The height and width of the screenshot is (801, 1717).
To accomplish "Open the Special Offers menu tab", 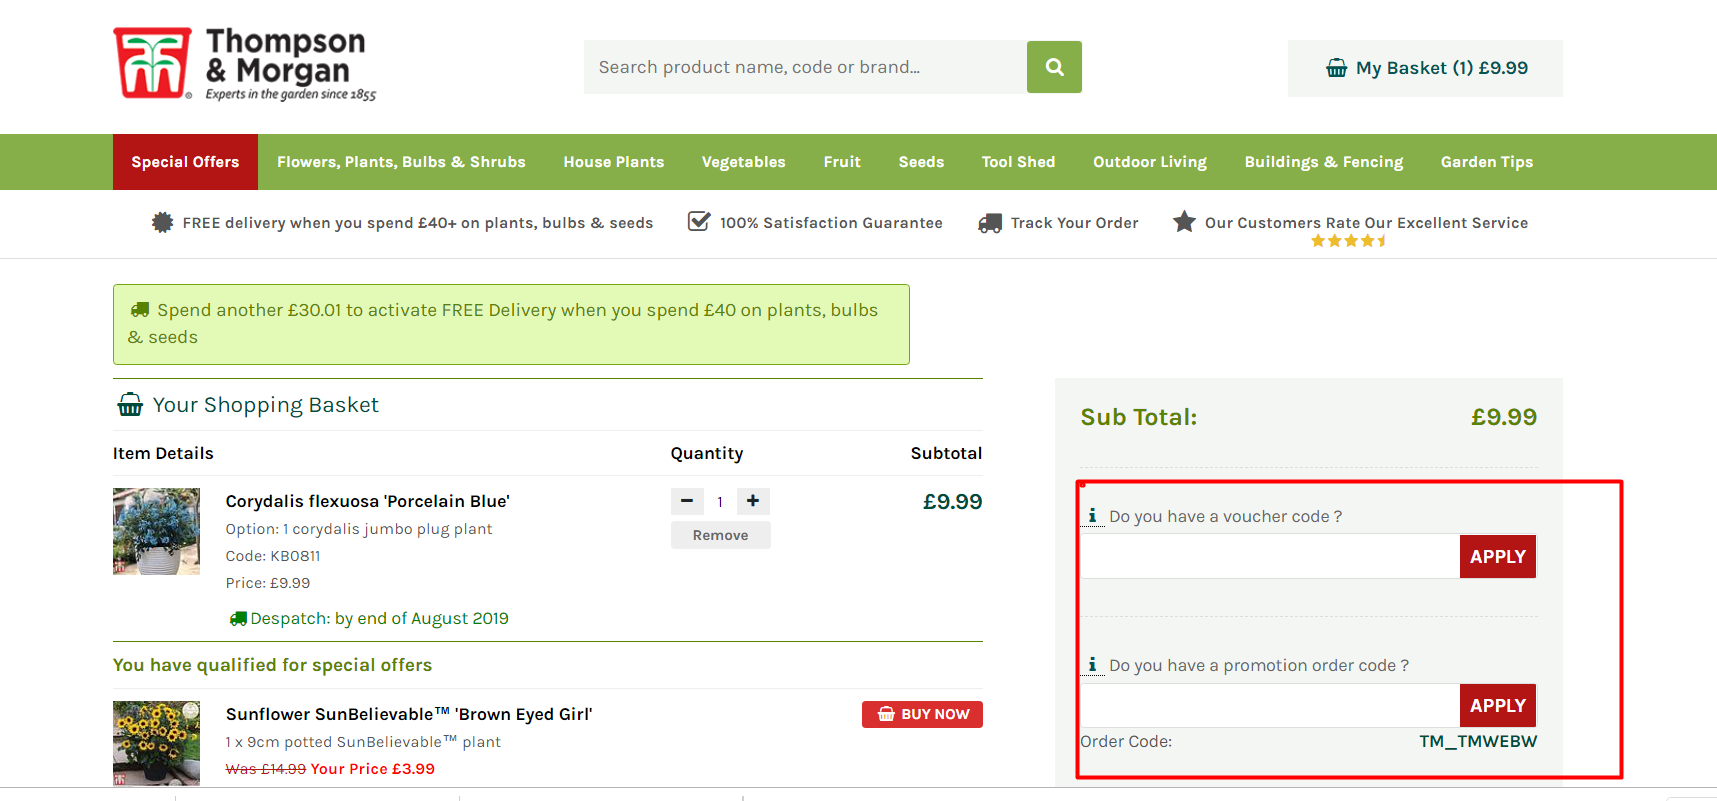I will tap(185, 162).
